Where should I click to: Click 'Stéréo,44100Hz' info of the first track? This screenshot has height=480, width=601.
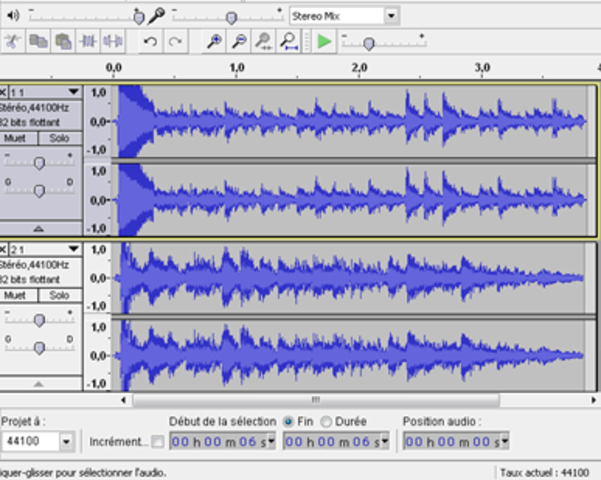[34, 108]
